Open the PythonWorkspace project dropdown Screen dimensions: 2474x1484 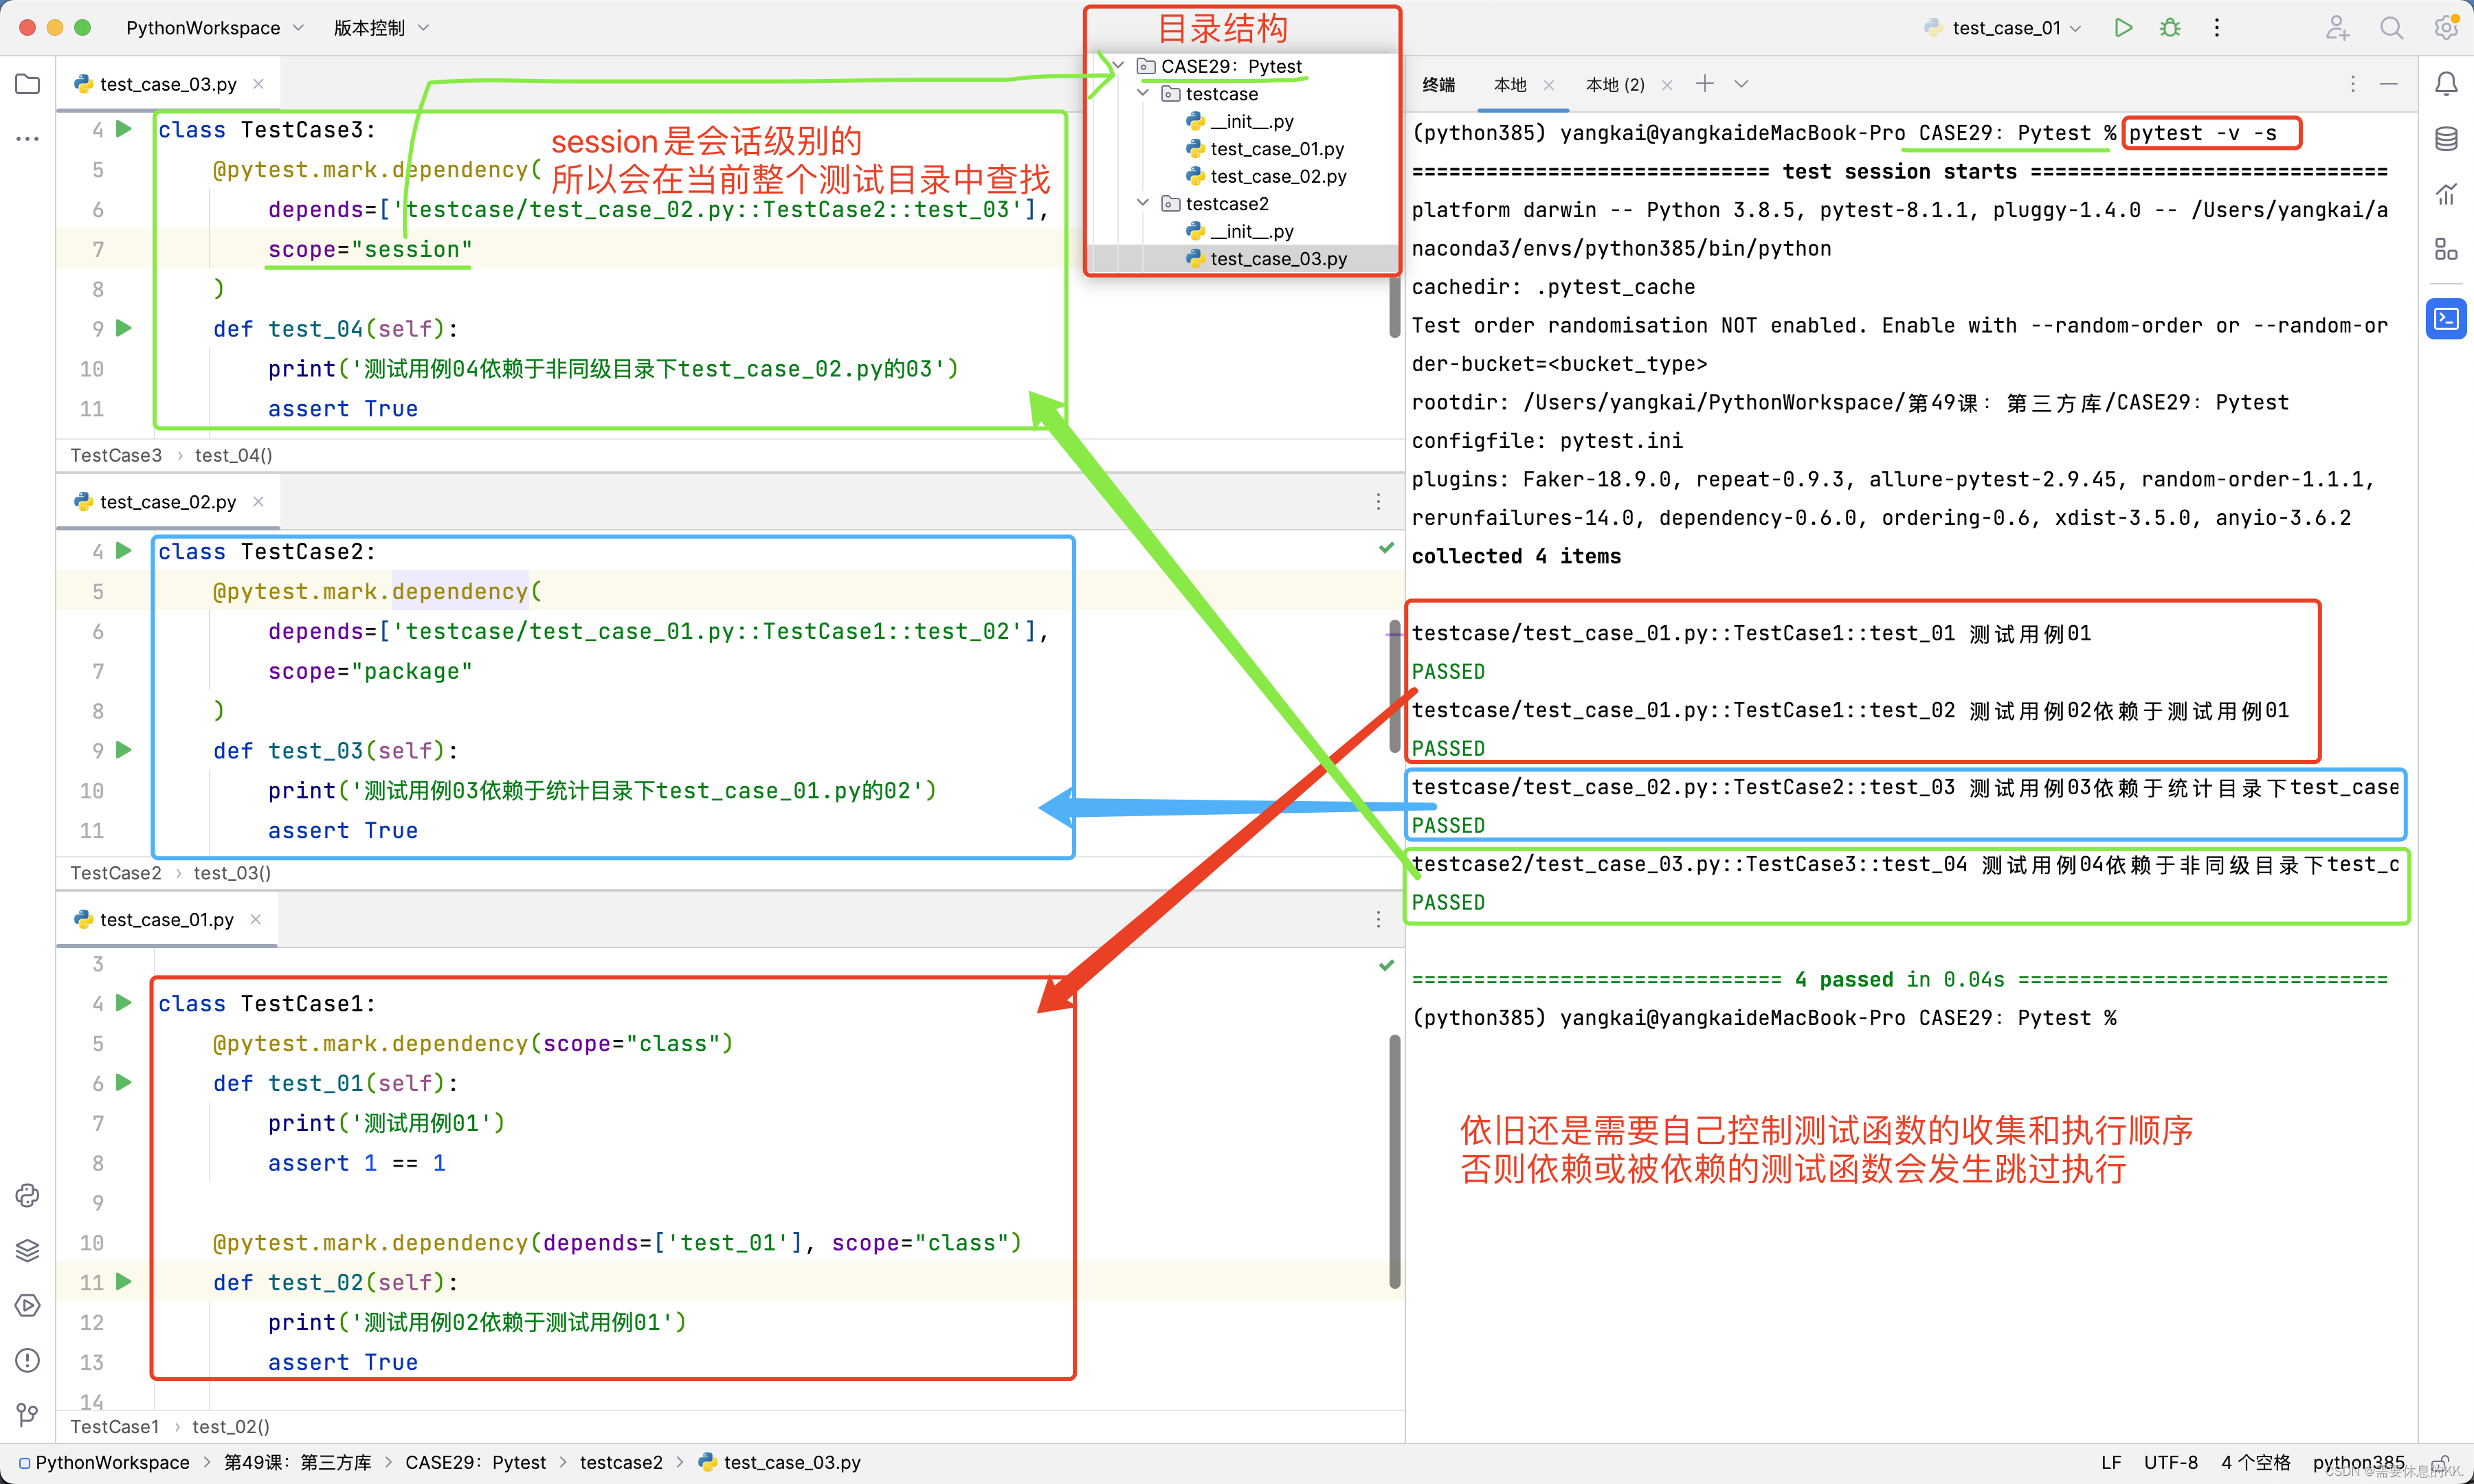click(214, 28)
